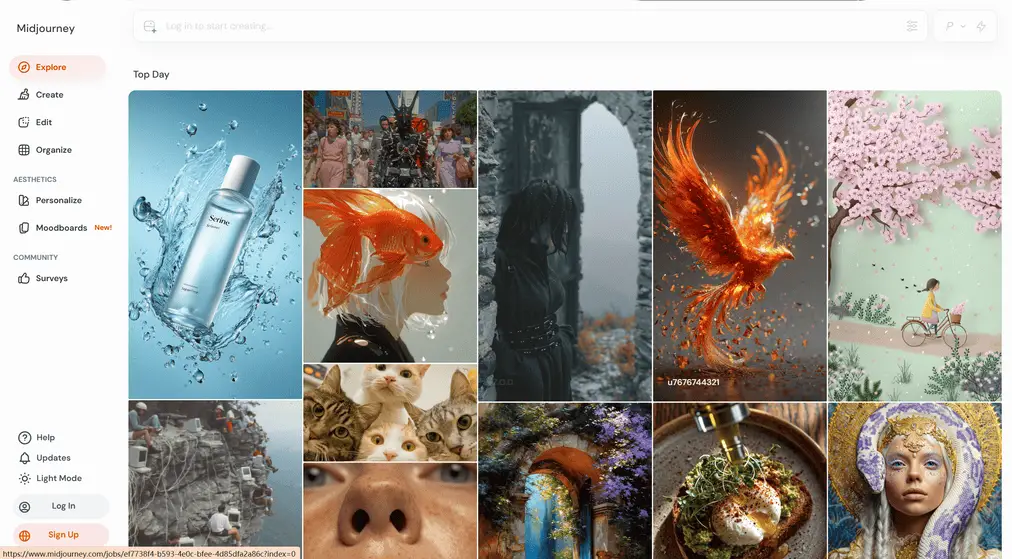The image size is (1012, 559).
Task: Open the Moodboards menu item
Action: [61, 228]
